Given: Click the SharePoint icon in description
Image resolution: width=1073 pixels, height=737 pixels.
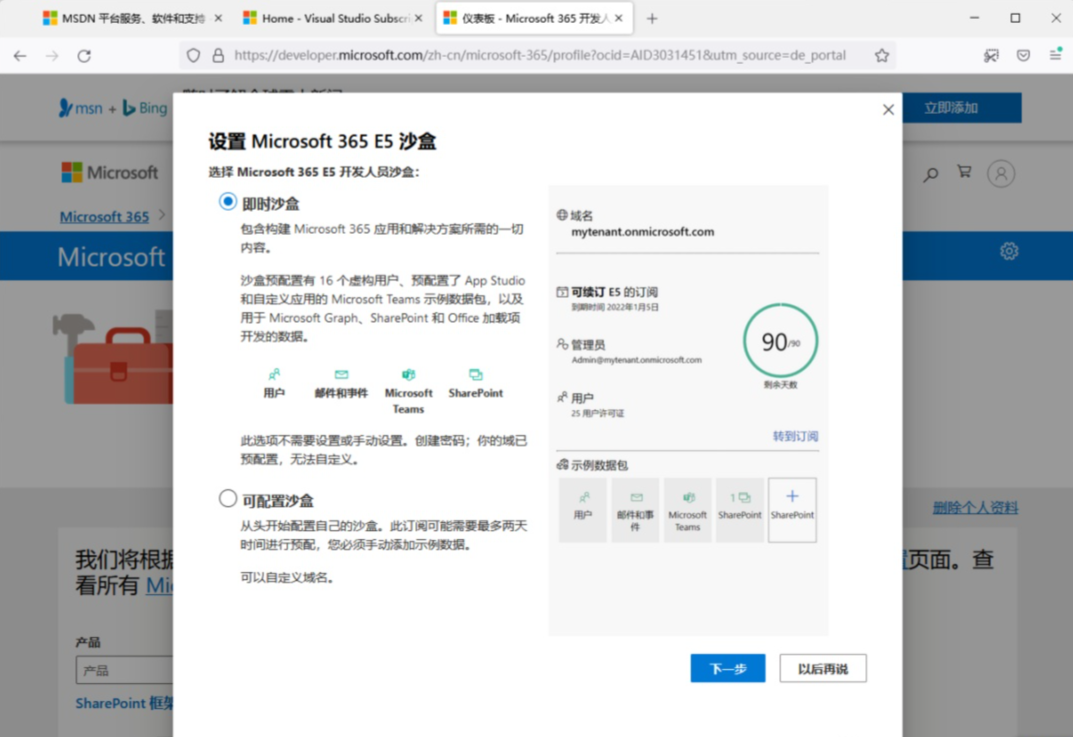Looking at the screenshot, I should point(476,374).
